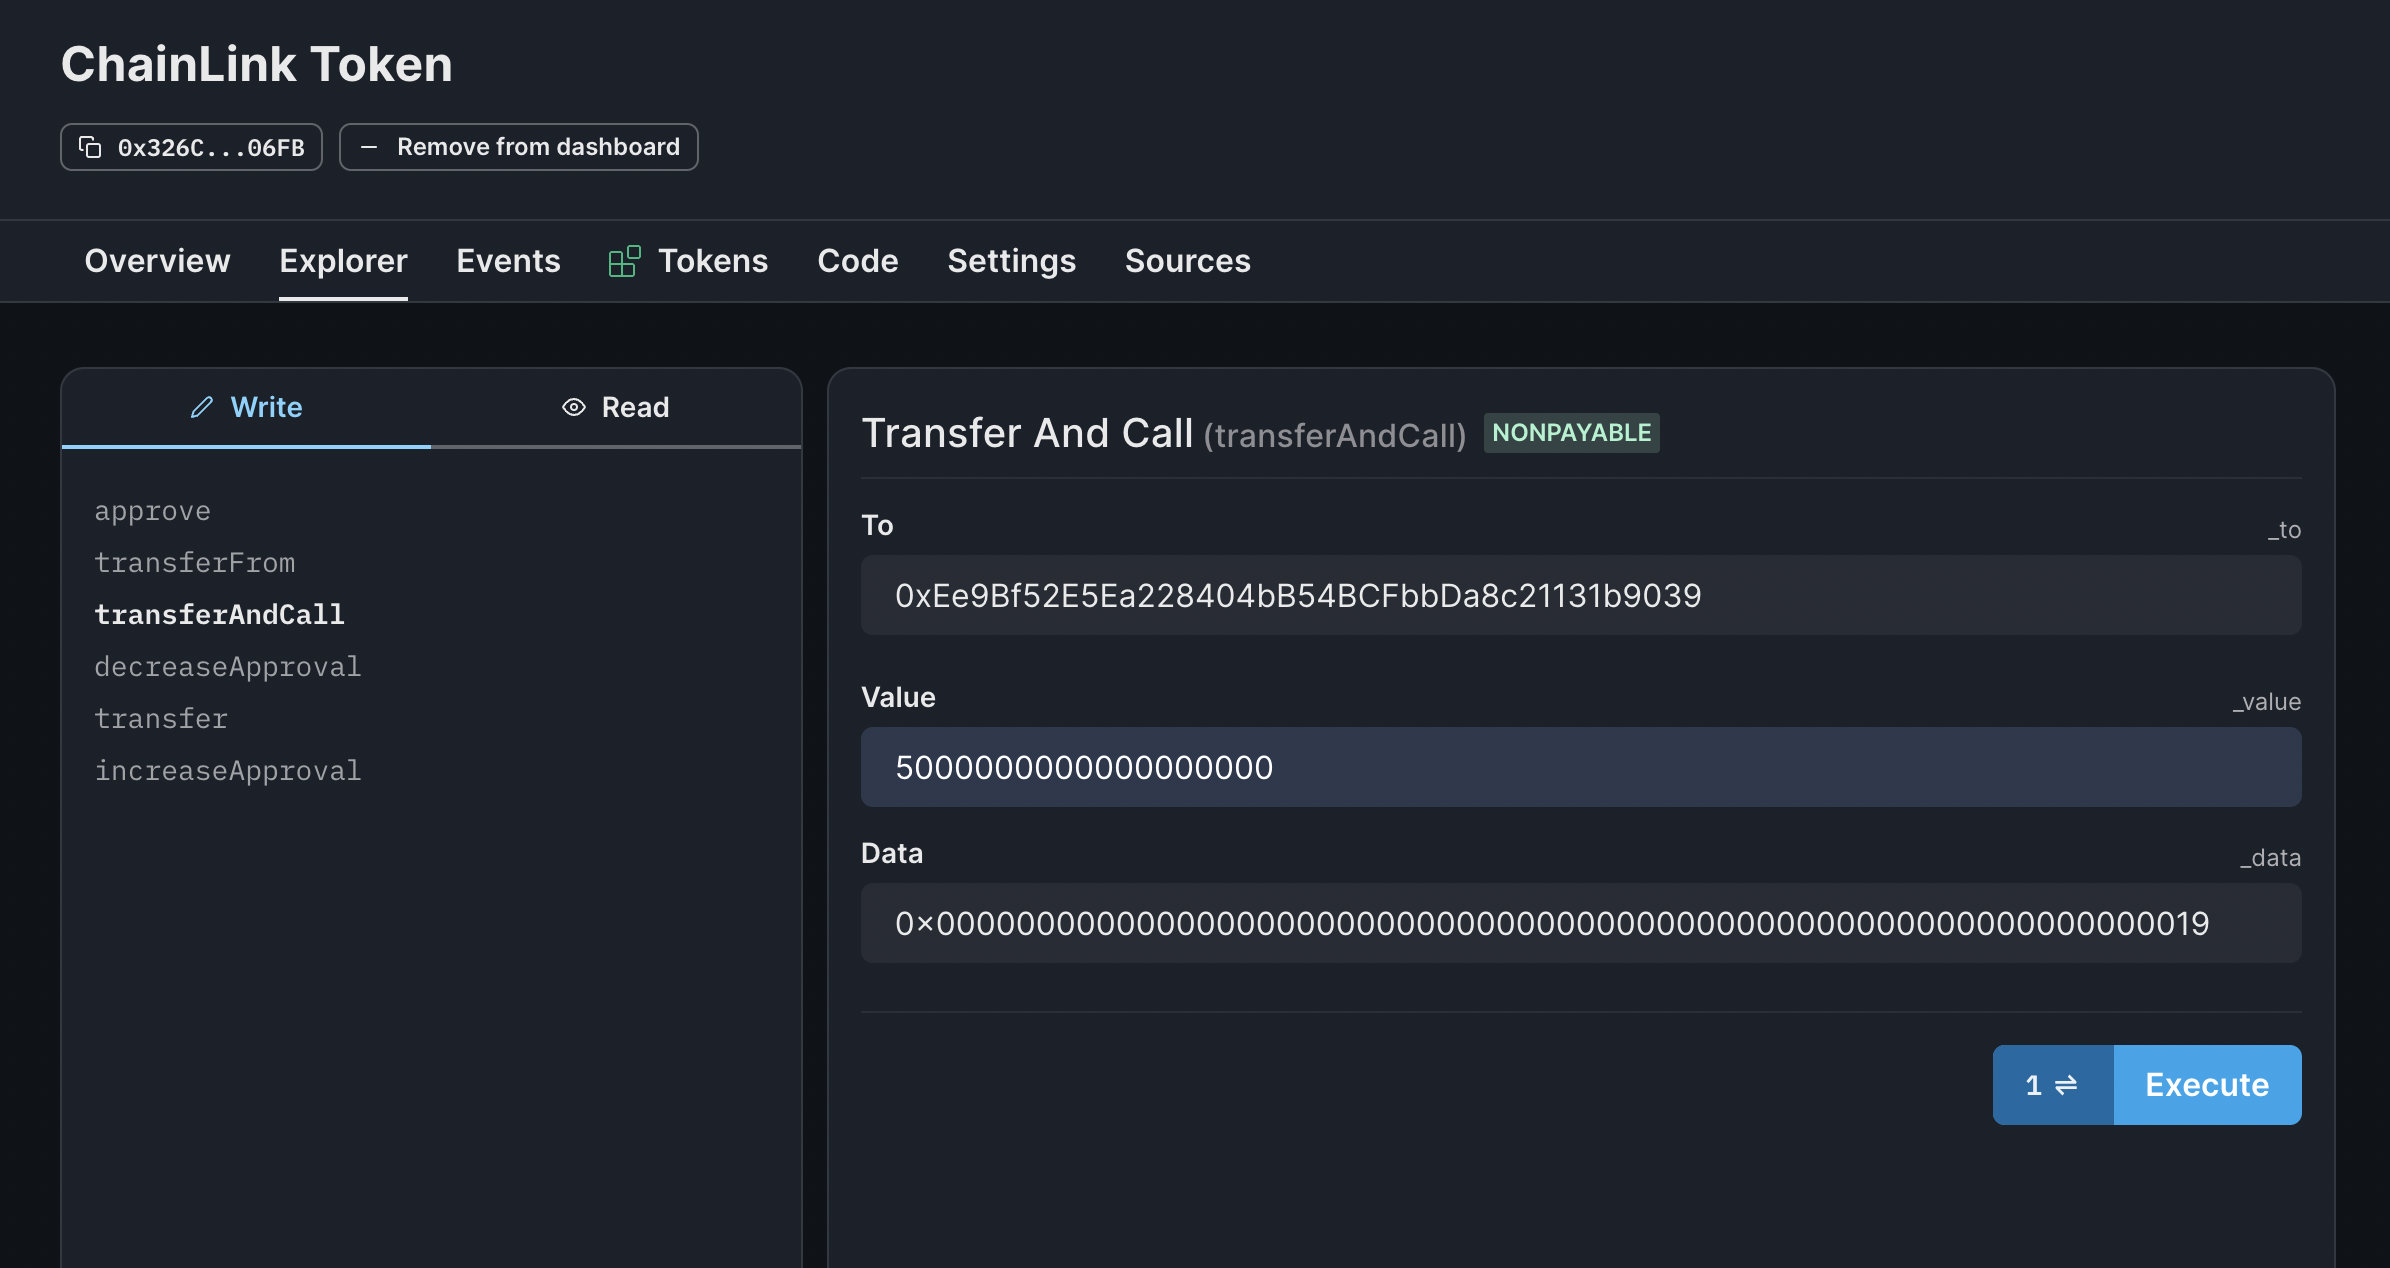Select the ChainLink Token contract address chip
The image size is (2390, 1268).
[190, 146]
